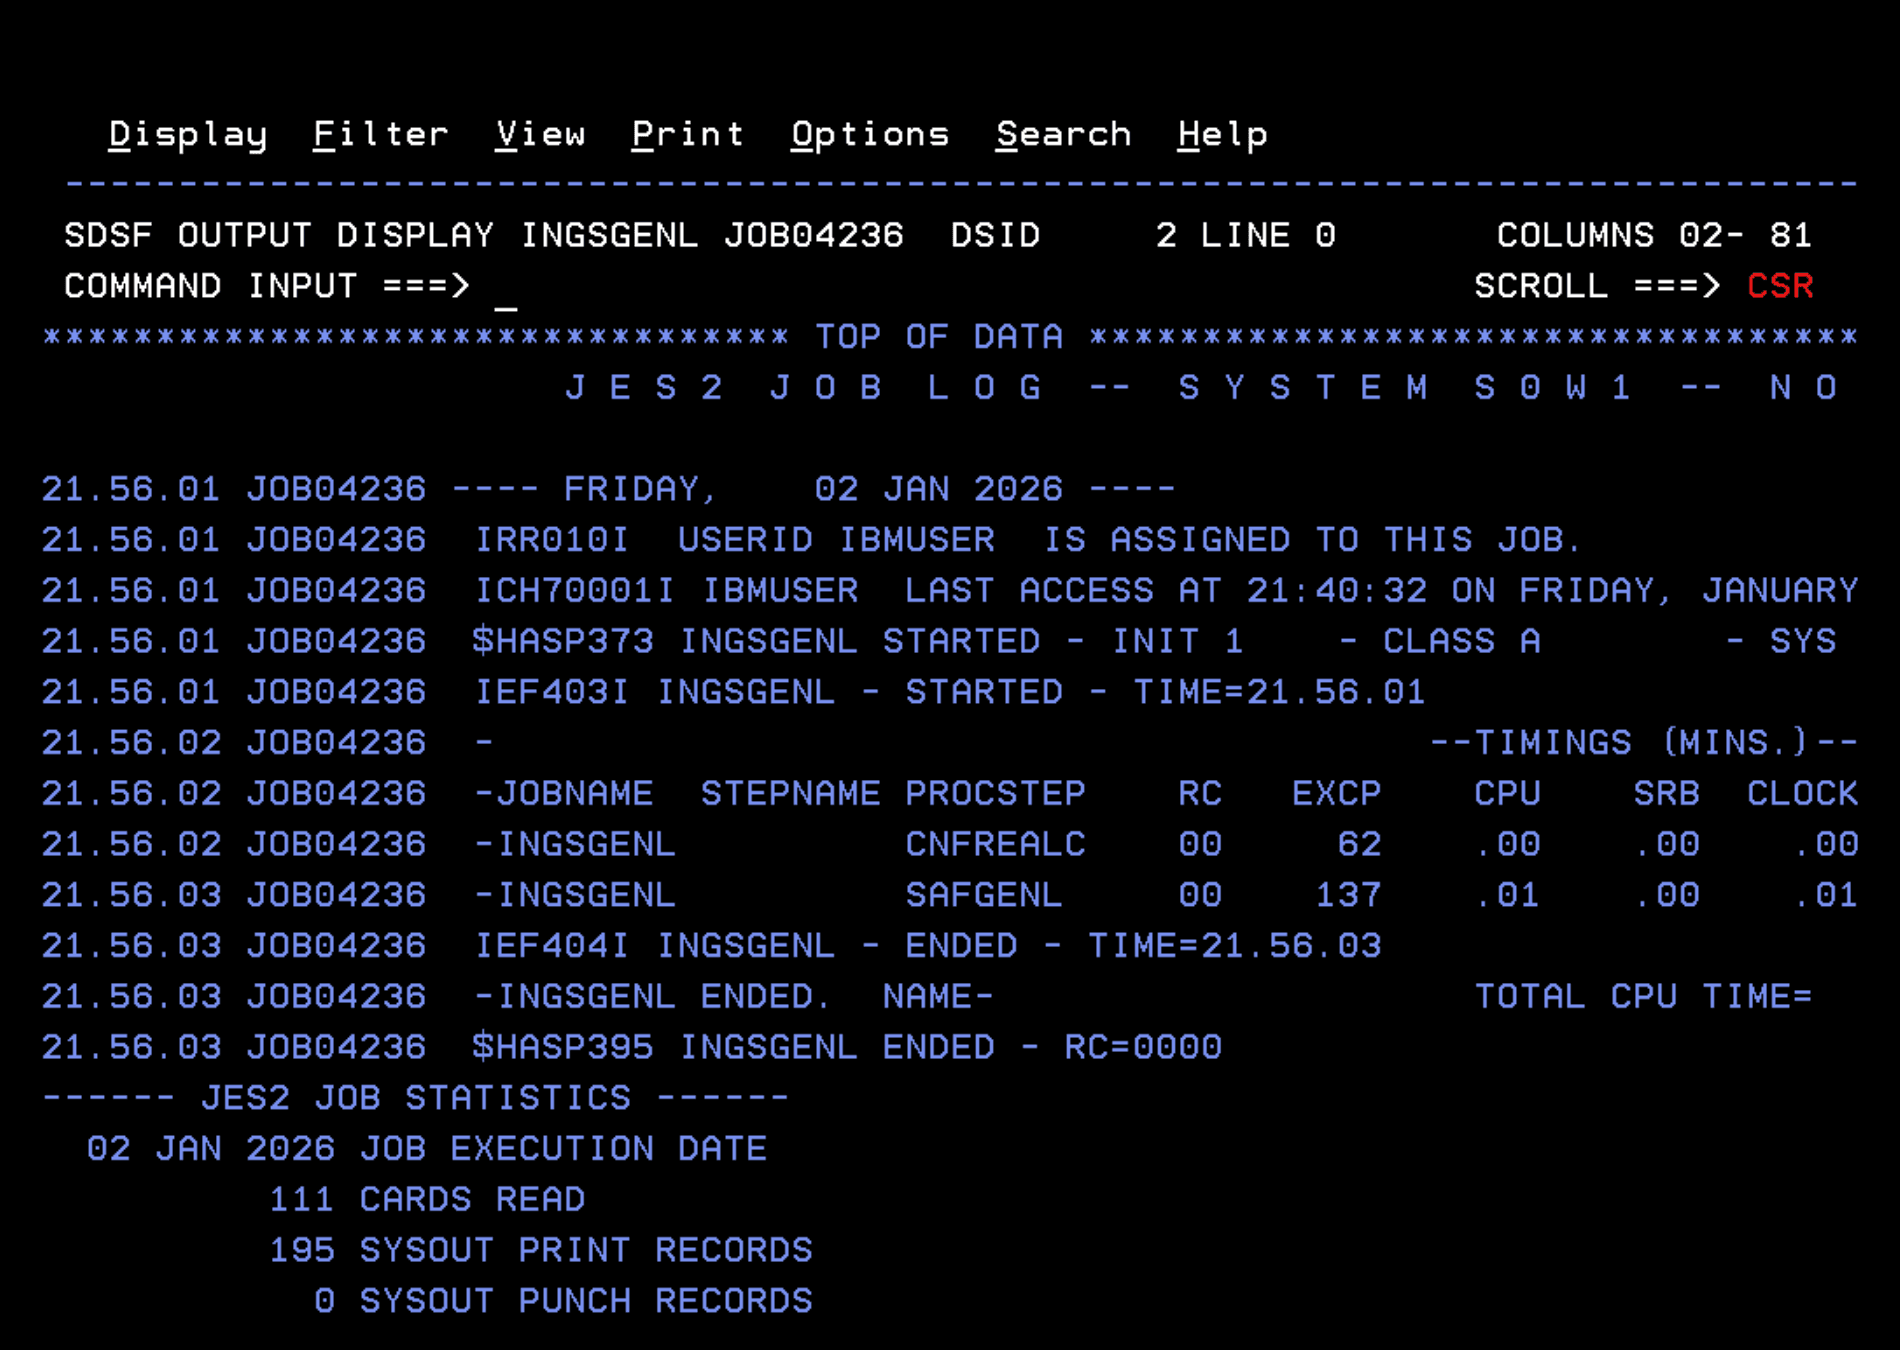Screen dimensions: 1900x1350
Task: Open the View menu
Action: tap(543, 135)
